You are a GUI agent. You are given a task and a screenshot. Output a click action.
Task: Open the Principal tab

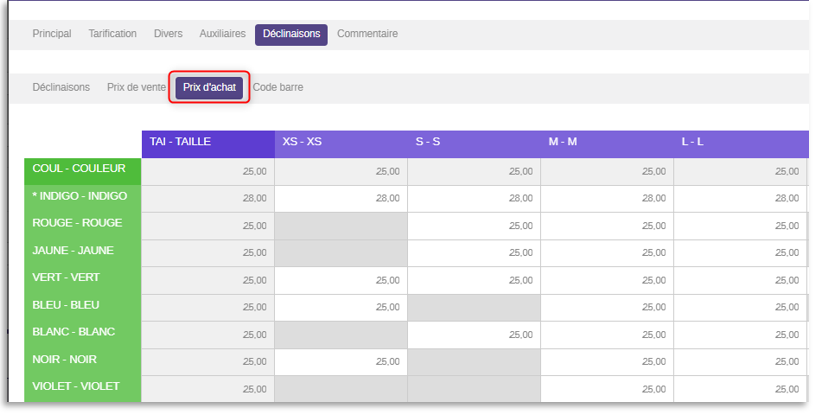[52, 34]
